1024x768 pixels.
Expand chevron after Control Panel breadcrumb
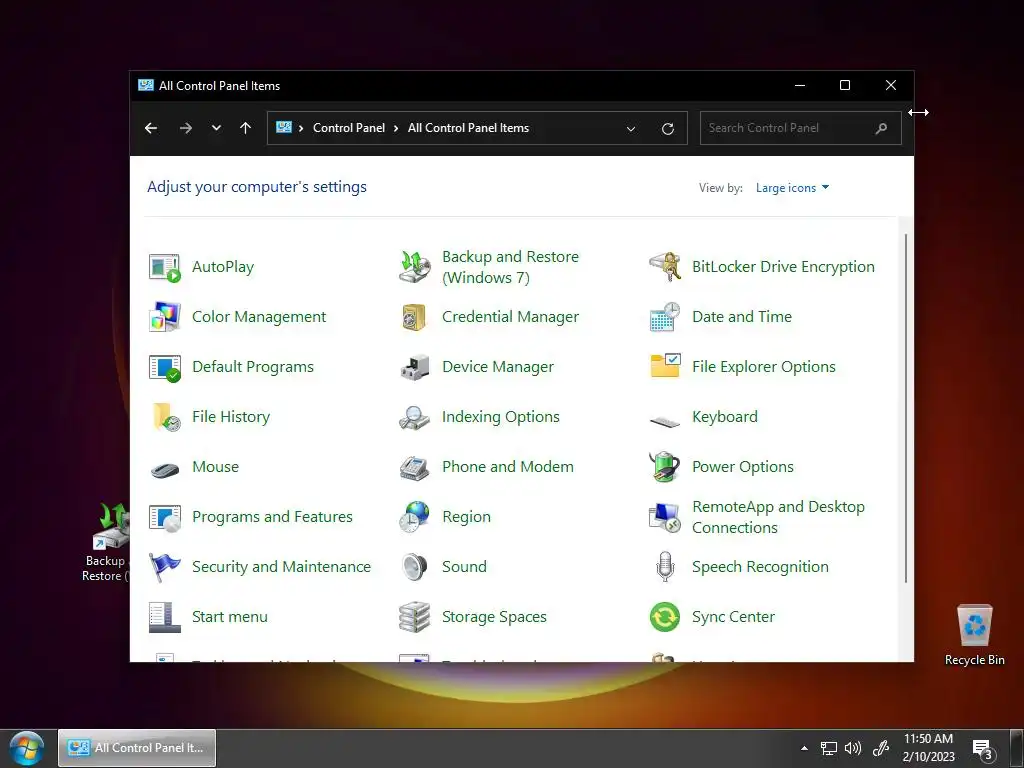(x=396, y=128)
